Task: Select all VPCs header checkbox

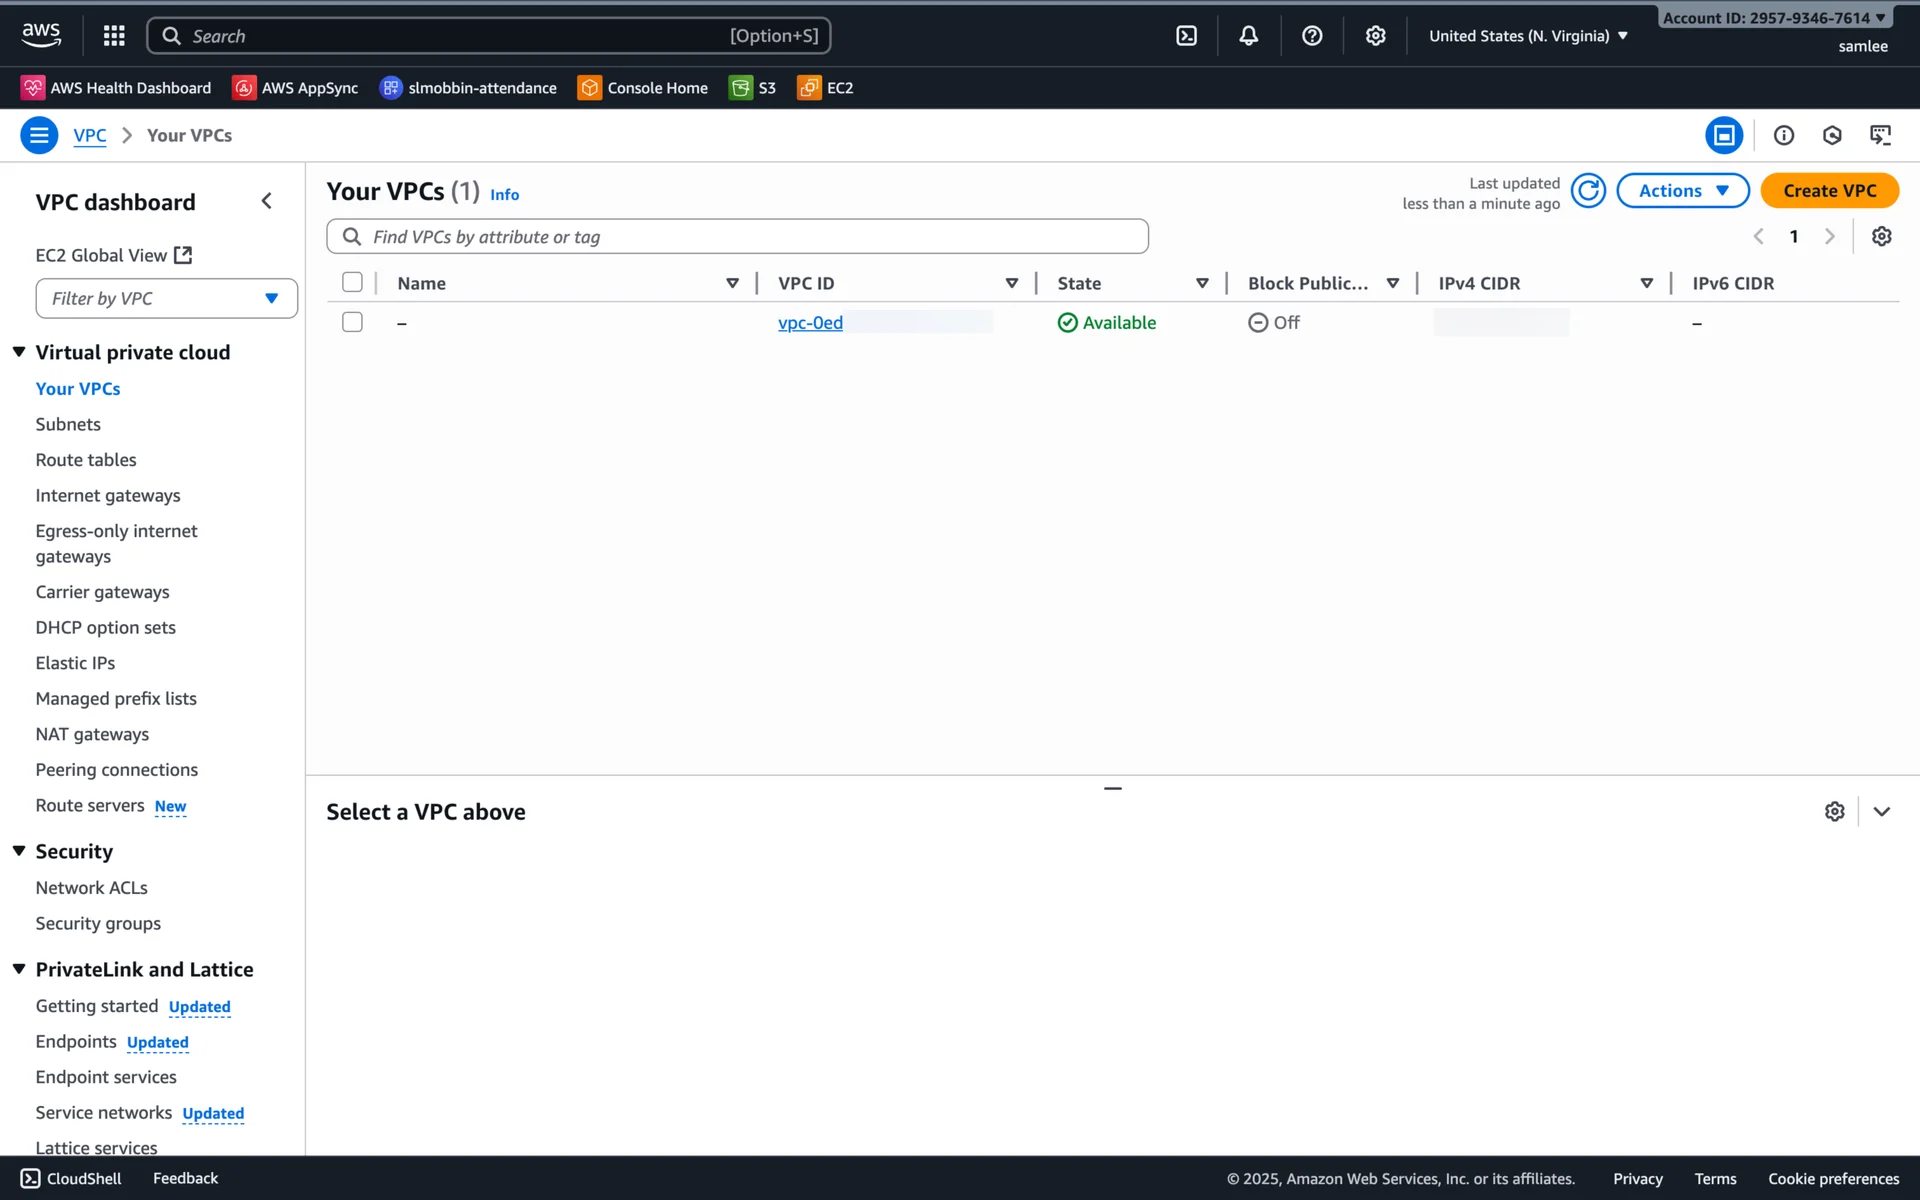Action: point(352,282)
